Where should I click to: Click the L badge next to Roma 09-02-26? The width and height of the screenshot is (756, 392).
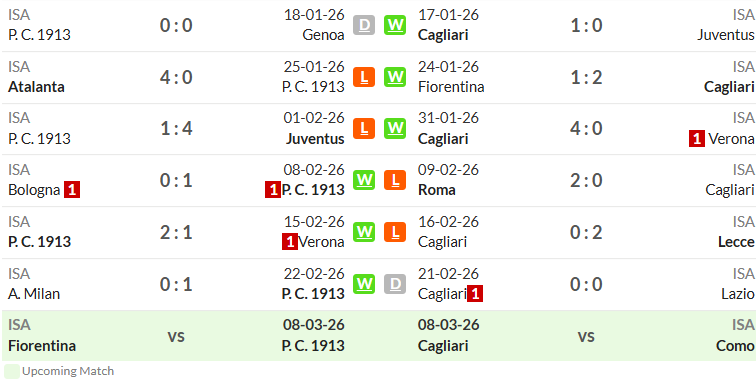tap(395, 180)
